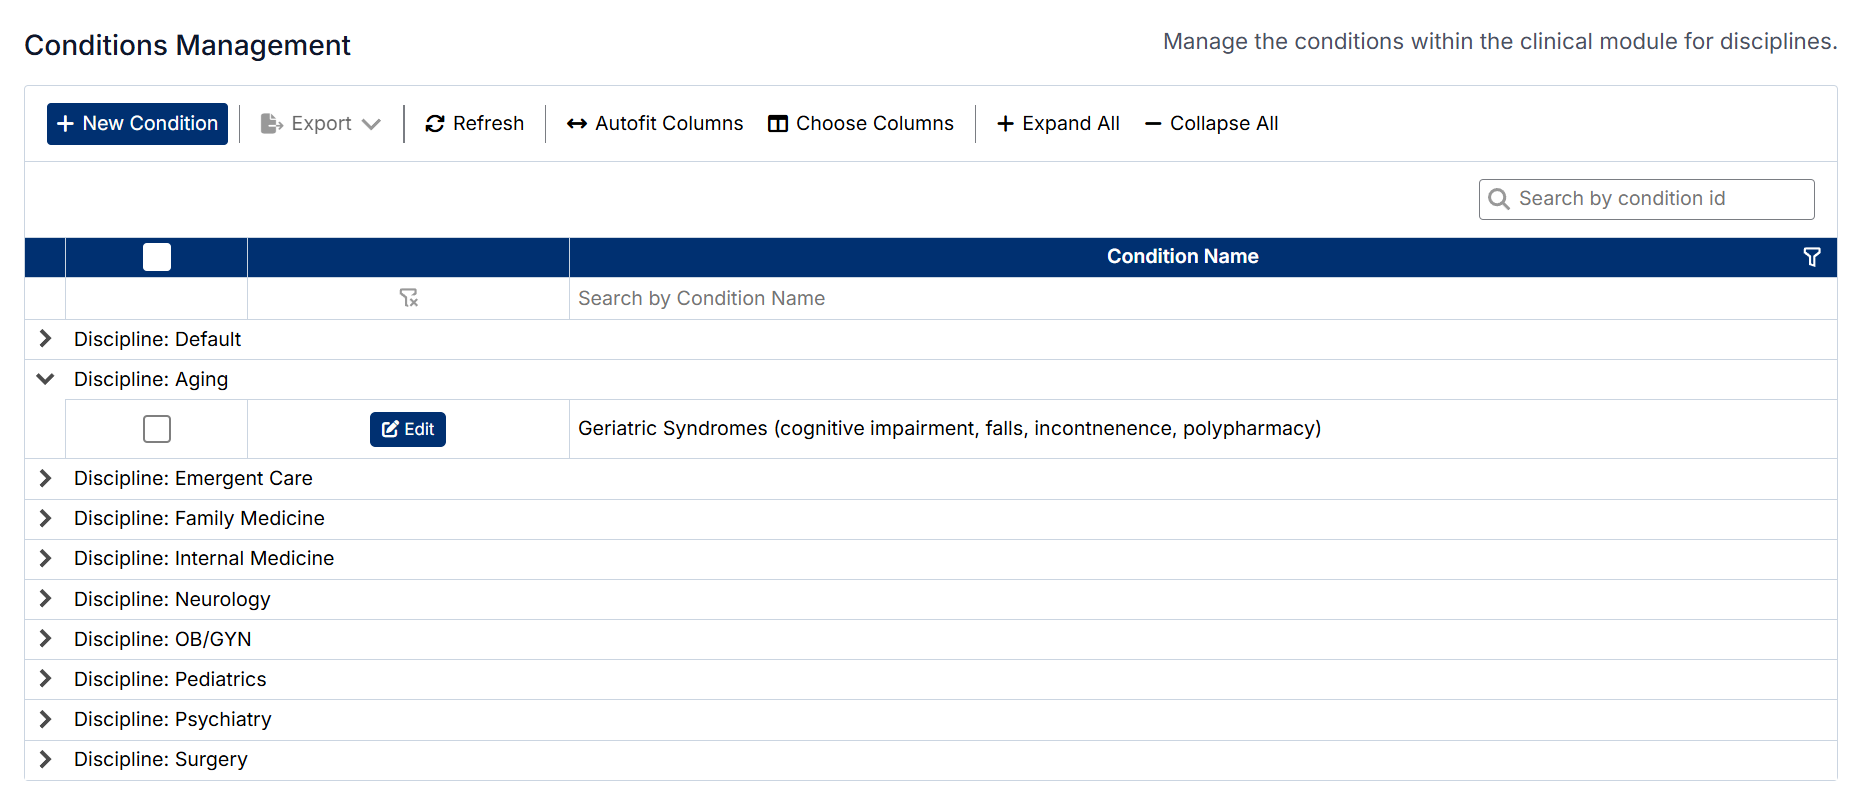Toggle the select-all header checkbox
Image resolution: width=1861 pixels, height=812 pixels.
157,257
